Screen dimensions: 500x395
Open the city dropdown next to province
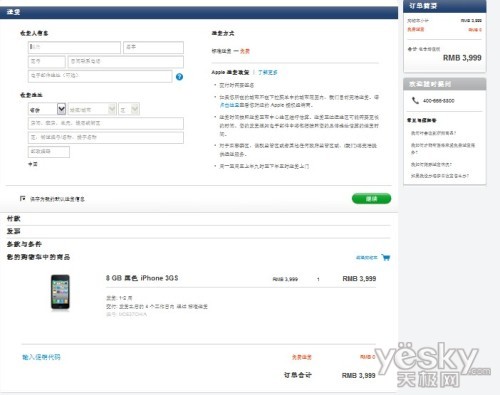[x=92, y=109]
